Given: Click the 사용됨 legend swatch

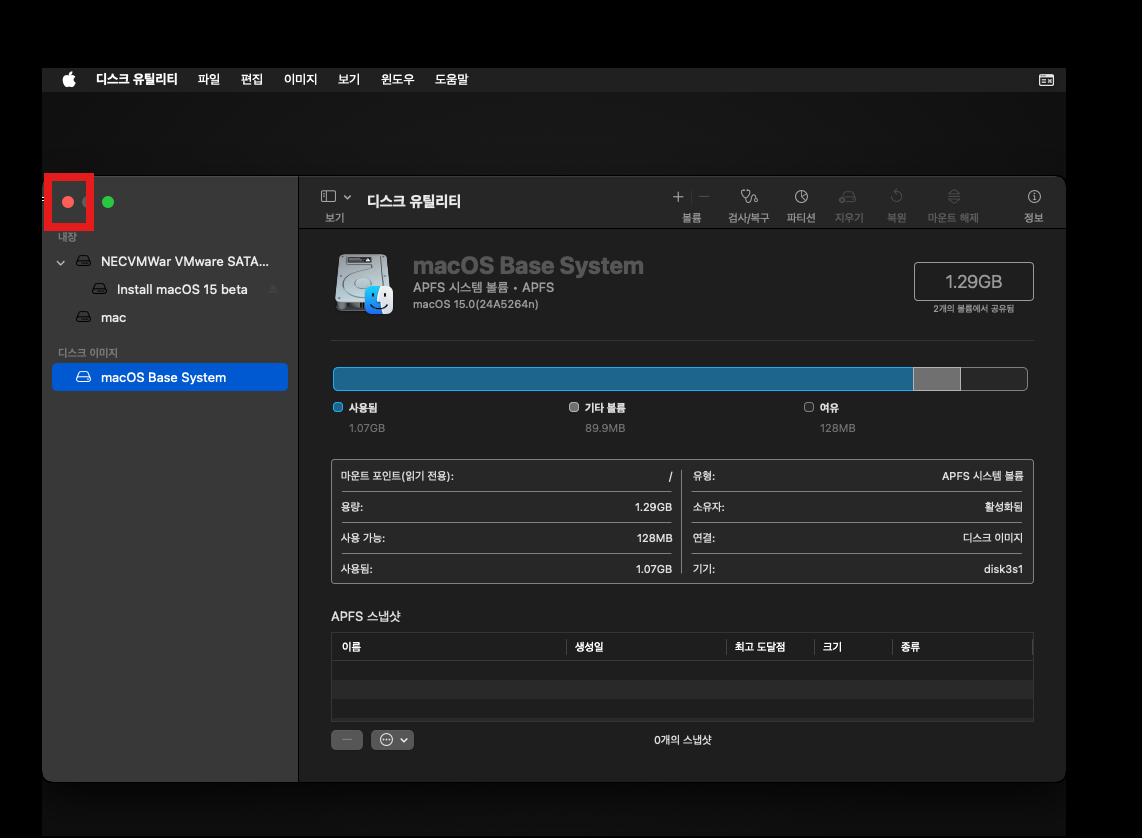Looking at the screenshot, I should (338, 407).
